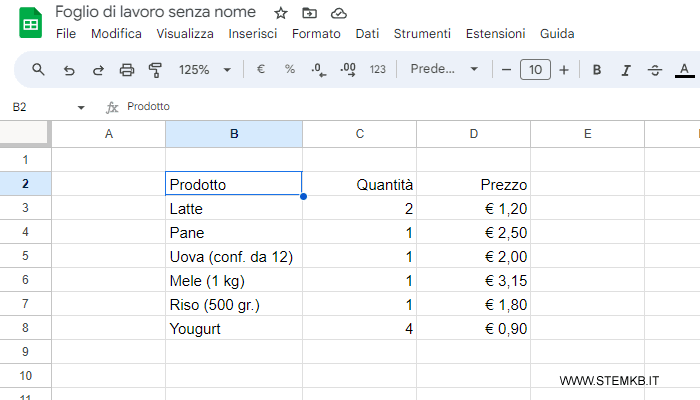
Task: Open the 125% zoom dropdown
Action: point(204,70)
